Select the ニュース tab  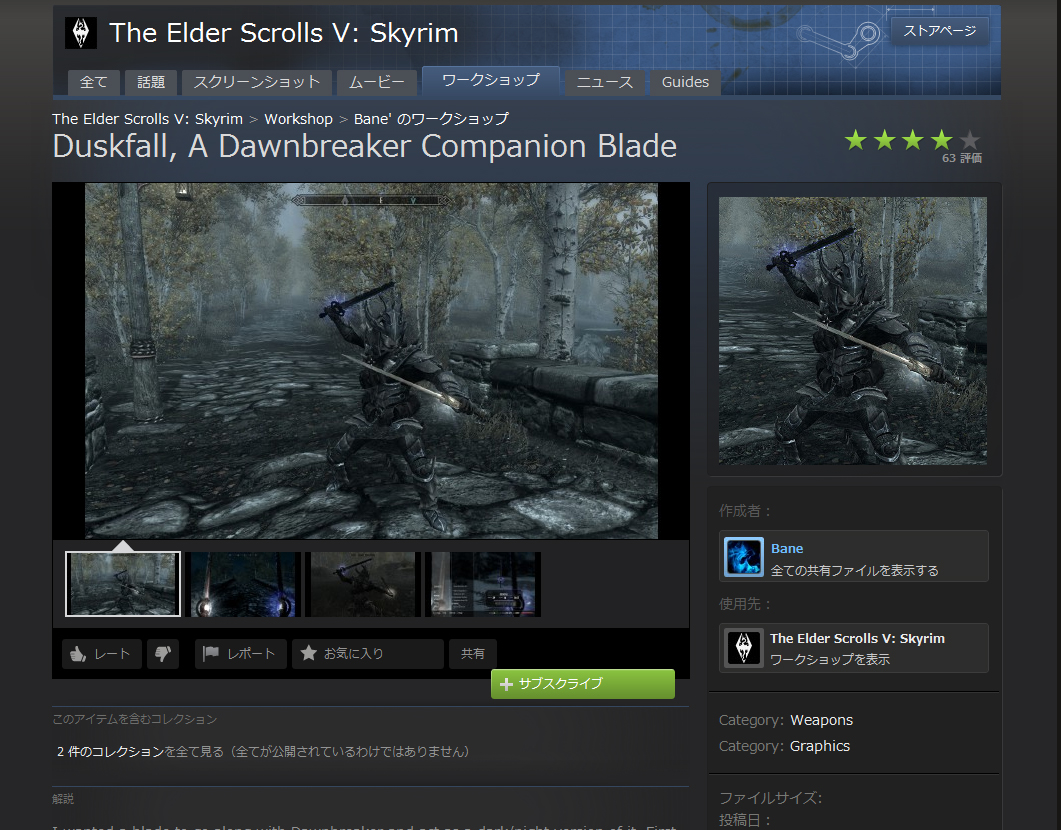[x=605, y=82]
